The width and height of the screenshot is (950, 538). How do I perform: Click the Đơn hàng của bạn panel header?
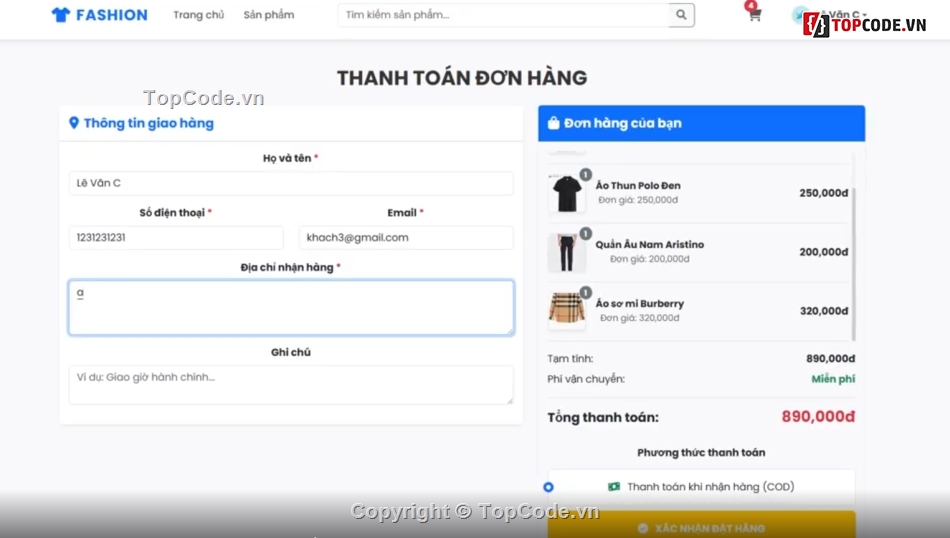[x=702, y=123]
